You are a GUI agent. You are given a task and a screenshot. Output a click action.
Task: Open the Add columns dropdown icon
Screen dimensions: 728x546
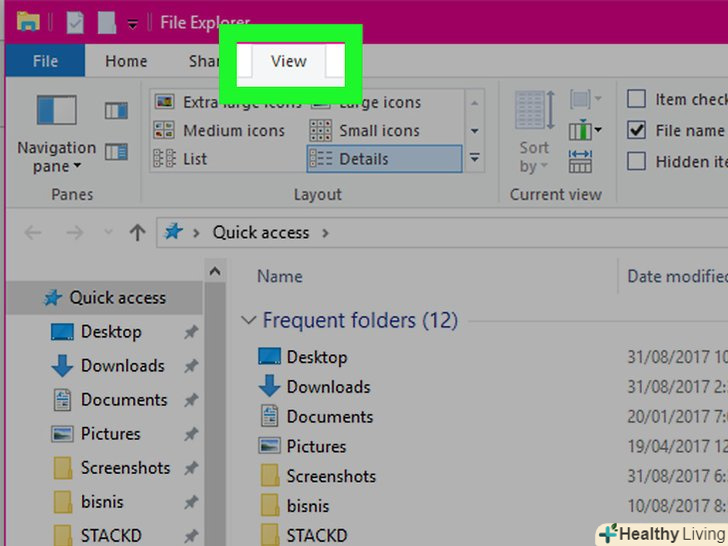click(x=585, y=130)
